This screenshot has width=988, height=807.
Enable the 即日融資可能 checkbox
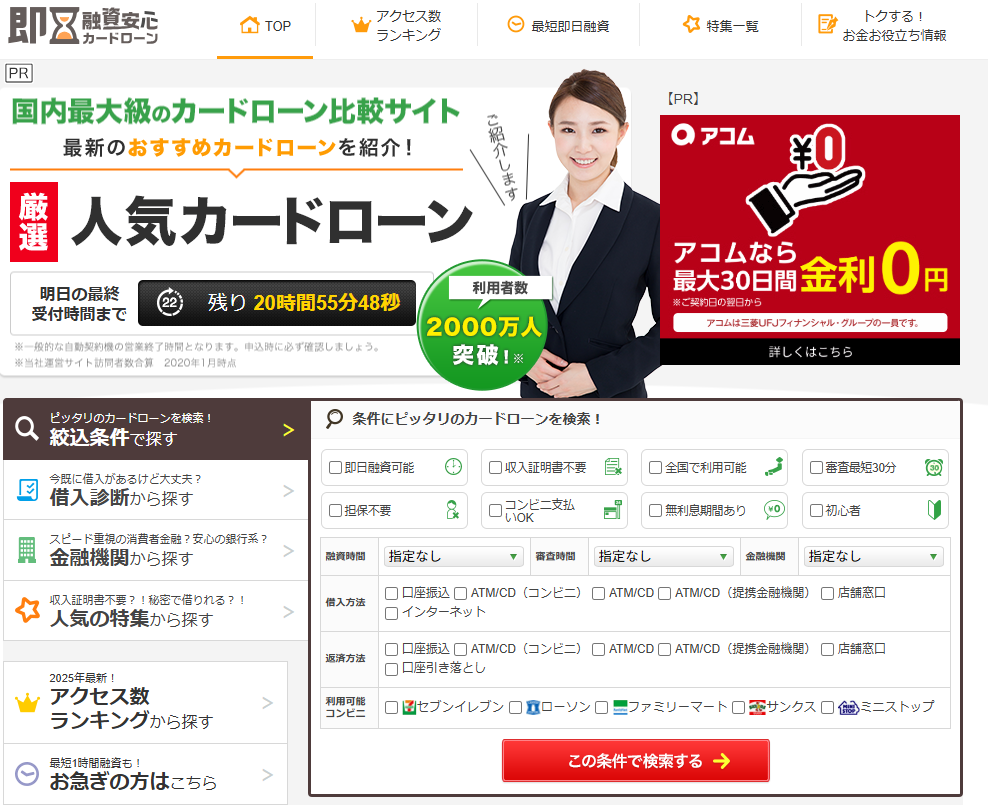(x=335, y=467)
